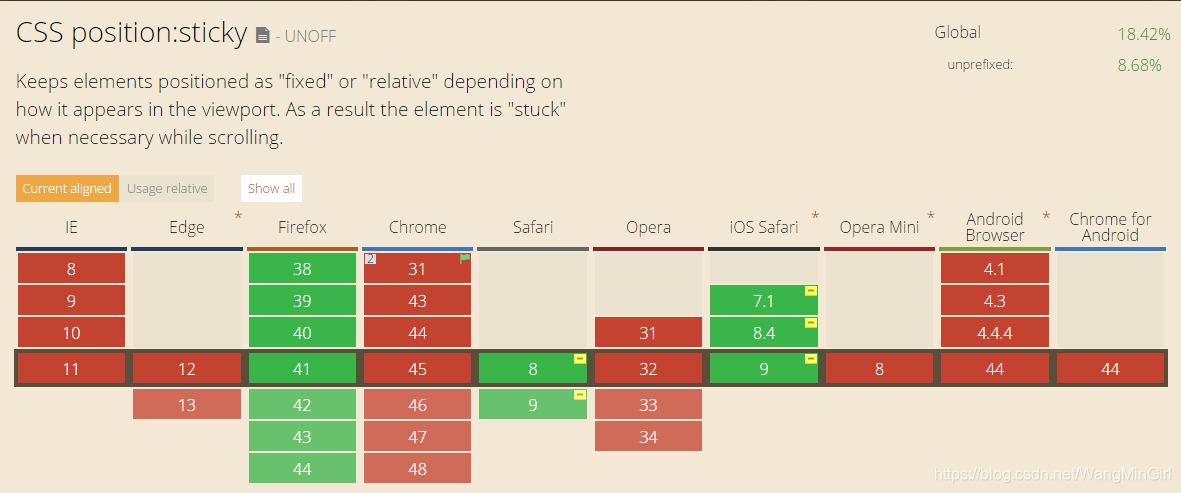Click the Global 18.42% usage value
Screen dimensions: 1181x493
click(1143, 34)
